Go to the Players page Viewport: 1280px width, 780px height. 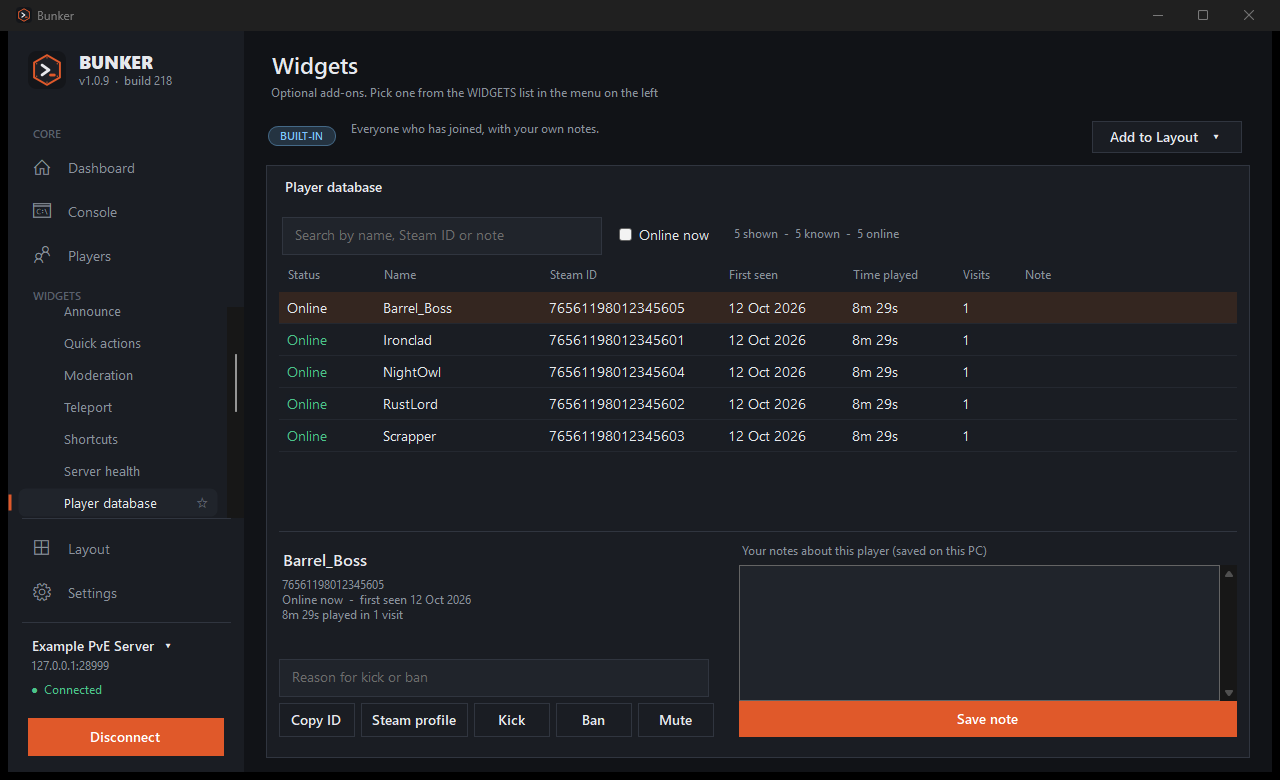tap(89, 256)
